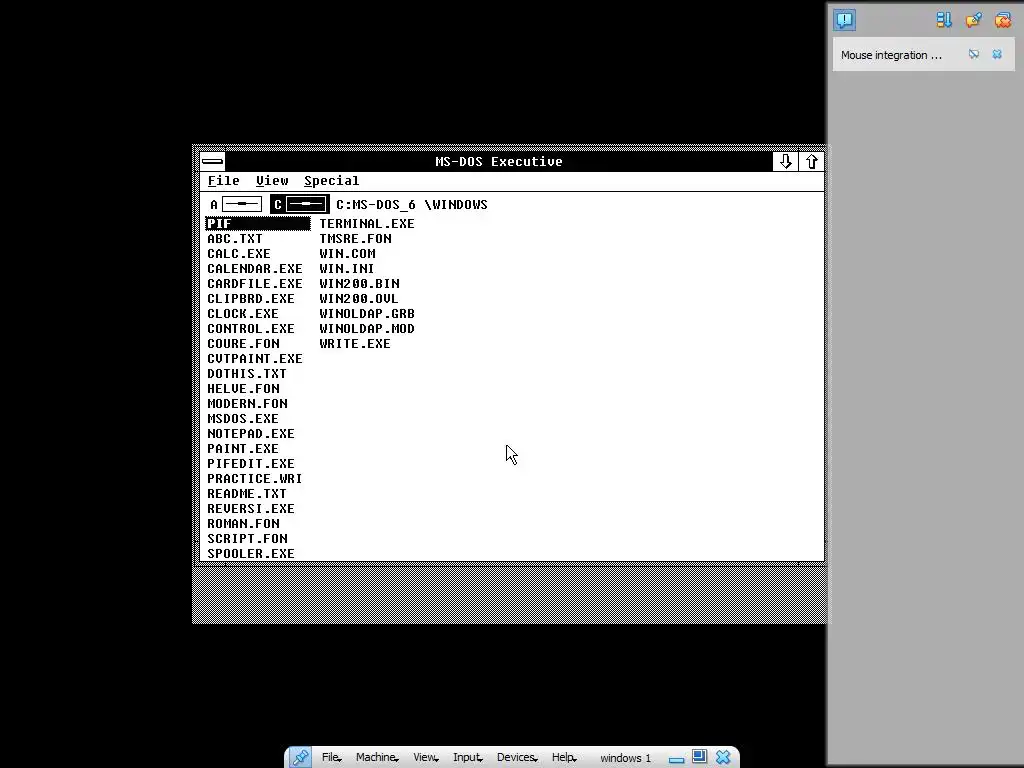Close VM using mini toolbar X icon

(723, 757)
